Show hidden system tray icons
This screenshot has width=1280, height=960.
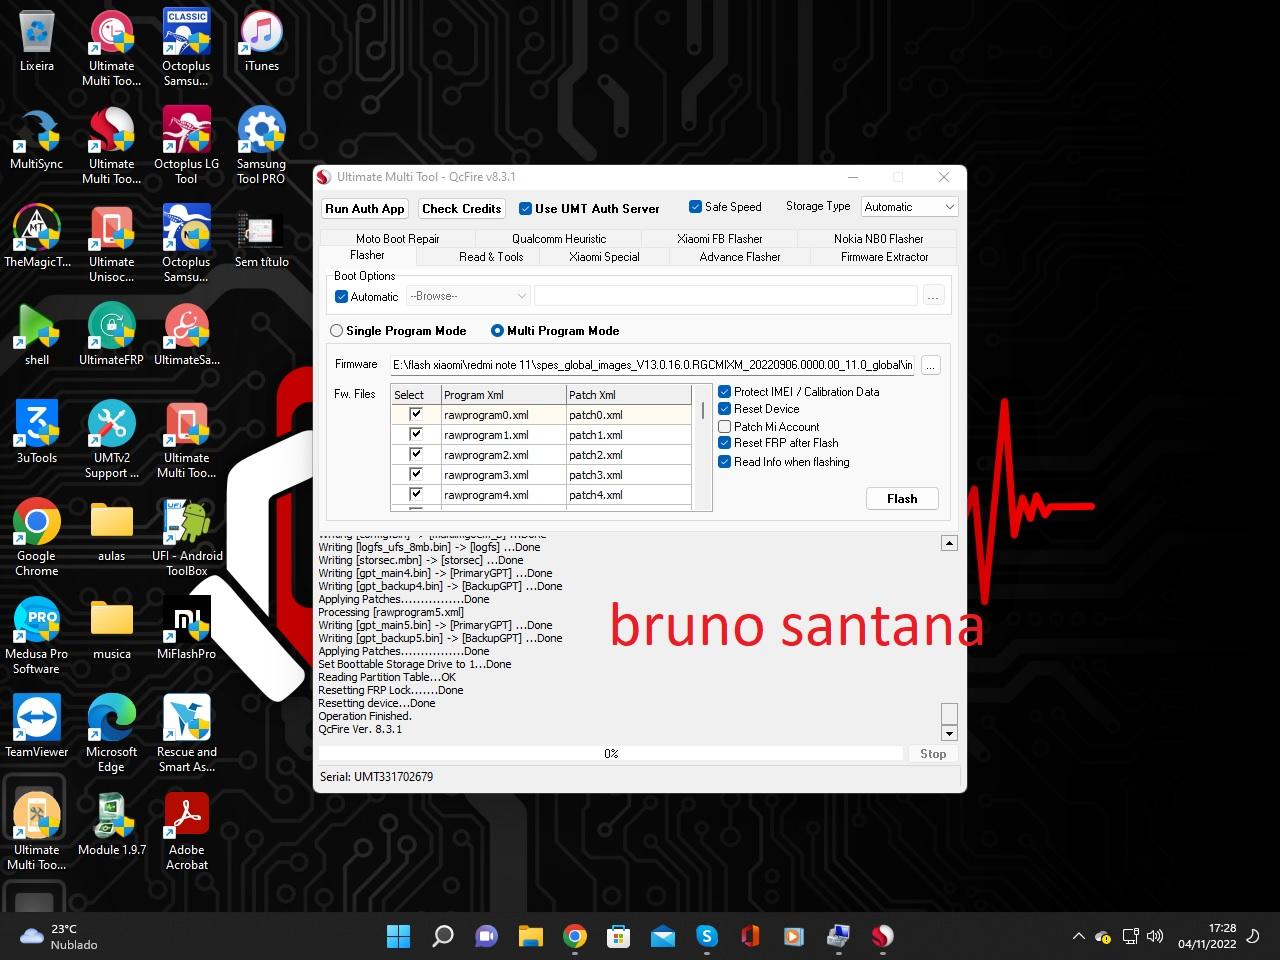coord(1078,937)
